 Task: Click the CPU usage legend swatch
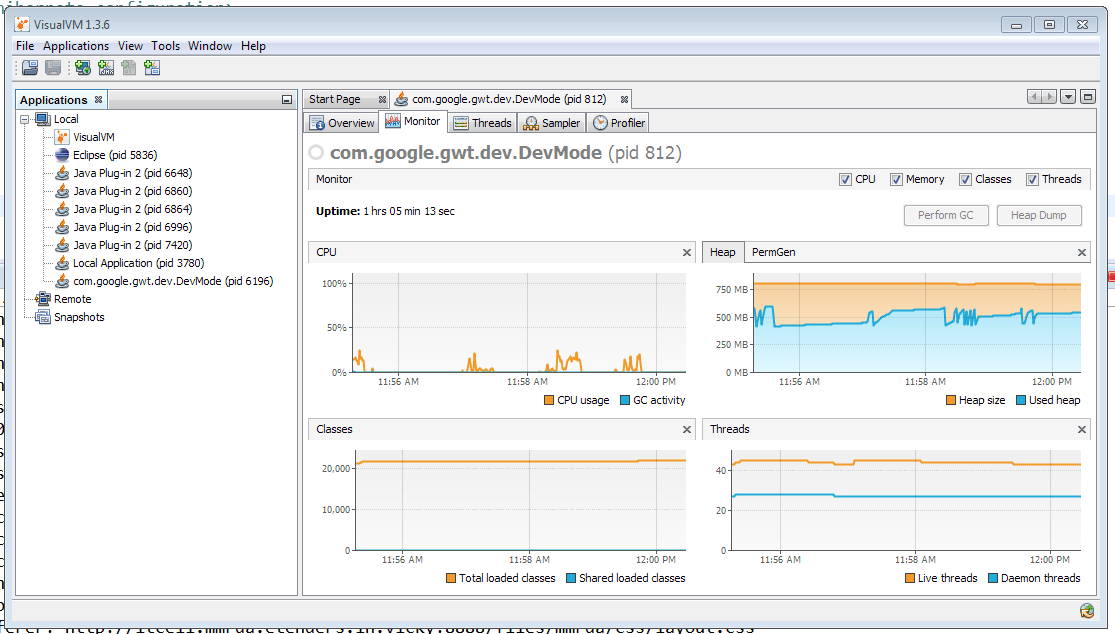point(549,400)
